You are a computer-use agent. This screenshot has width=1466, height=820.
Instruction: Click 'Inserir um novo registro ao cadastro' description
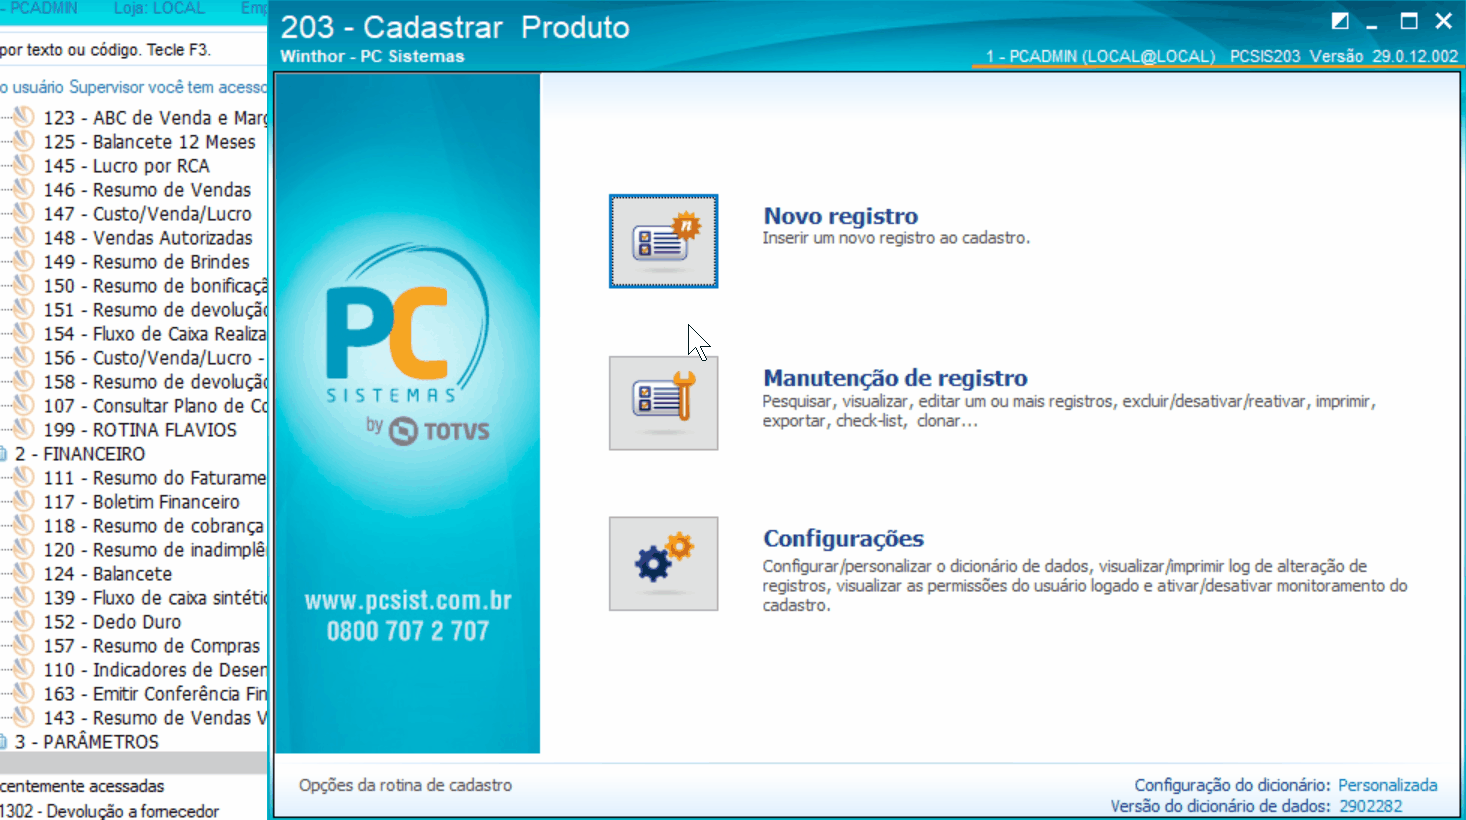pos(896,238)
